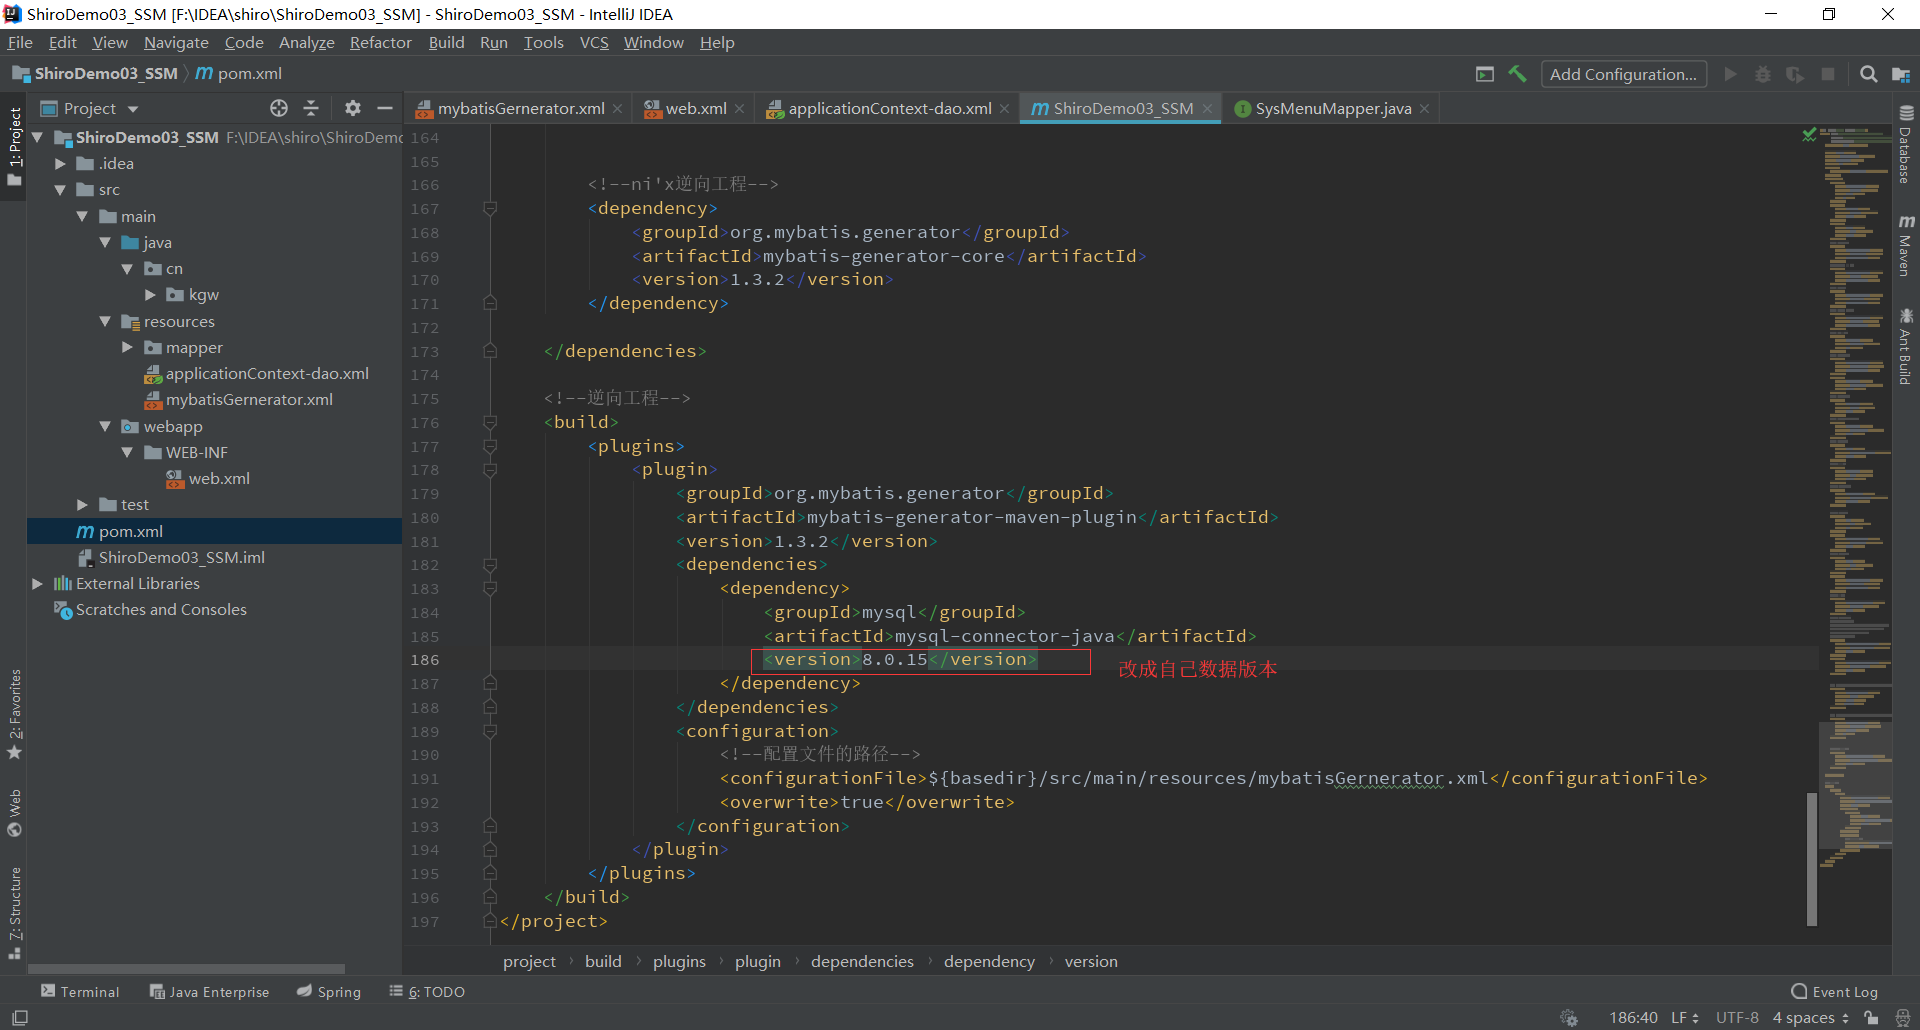This screenshot has height=1030, width=1920.
Task: Collapse the ShiroDemo03_SSM root node
Action: click(x=38, y=137)
